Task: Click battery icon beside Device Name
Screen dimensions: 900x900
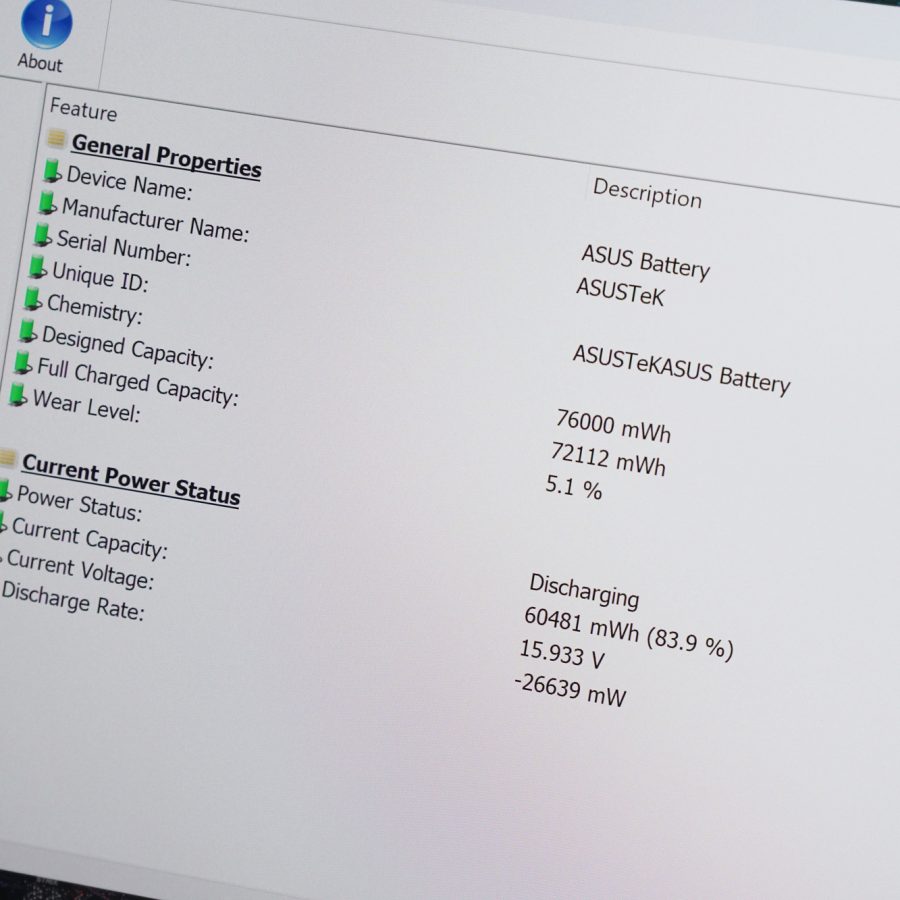Action: click(x=52, y=170)
